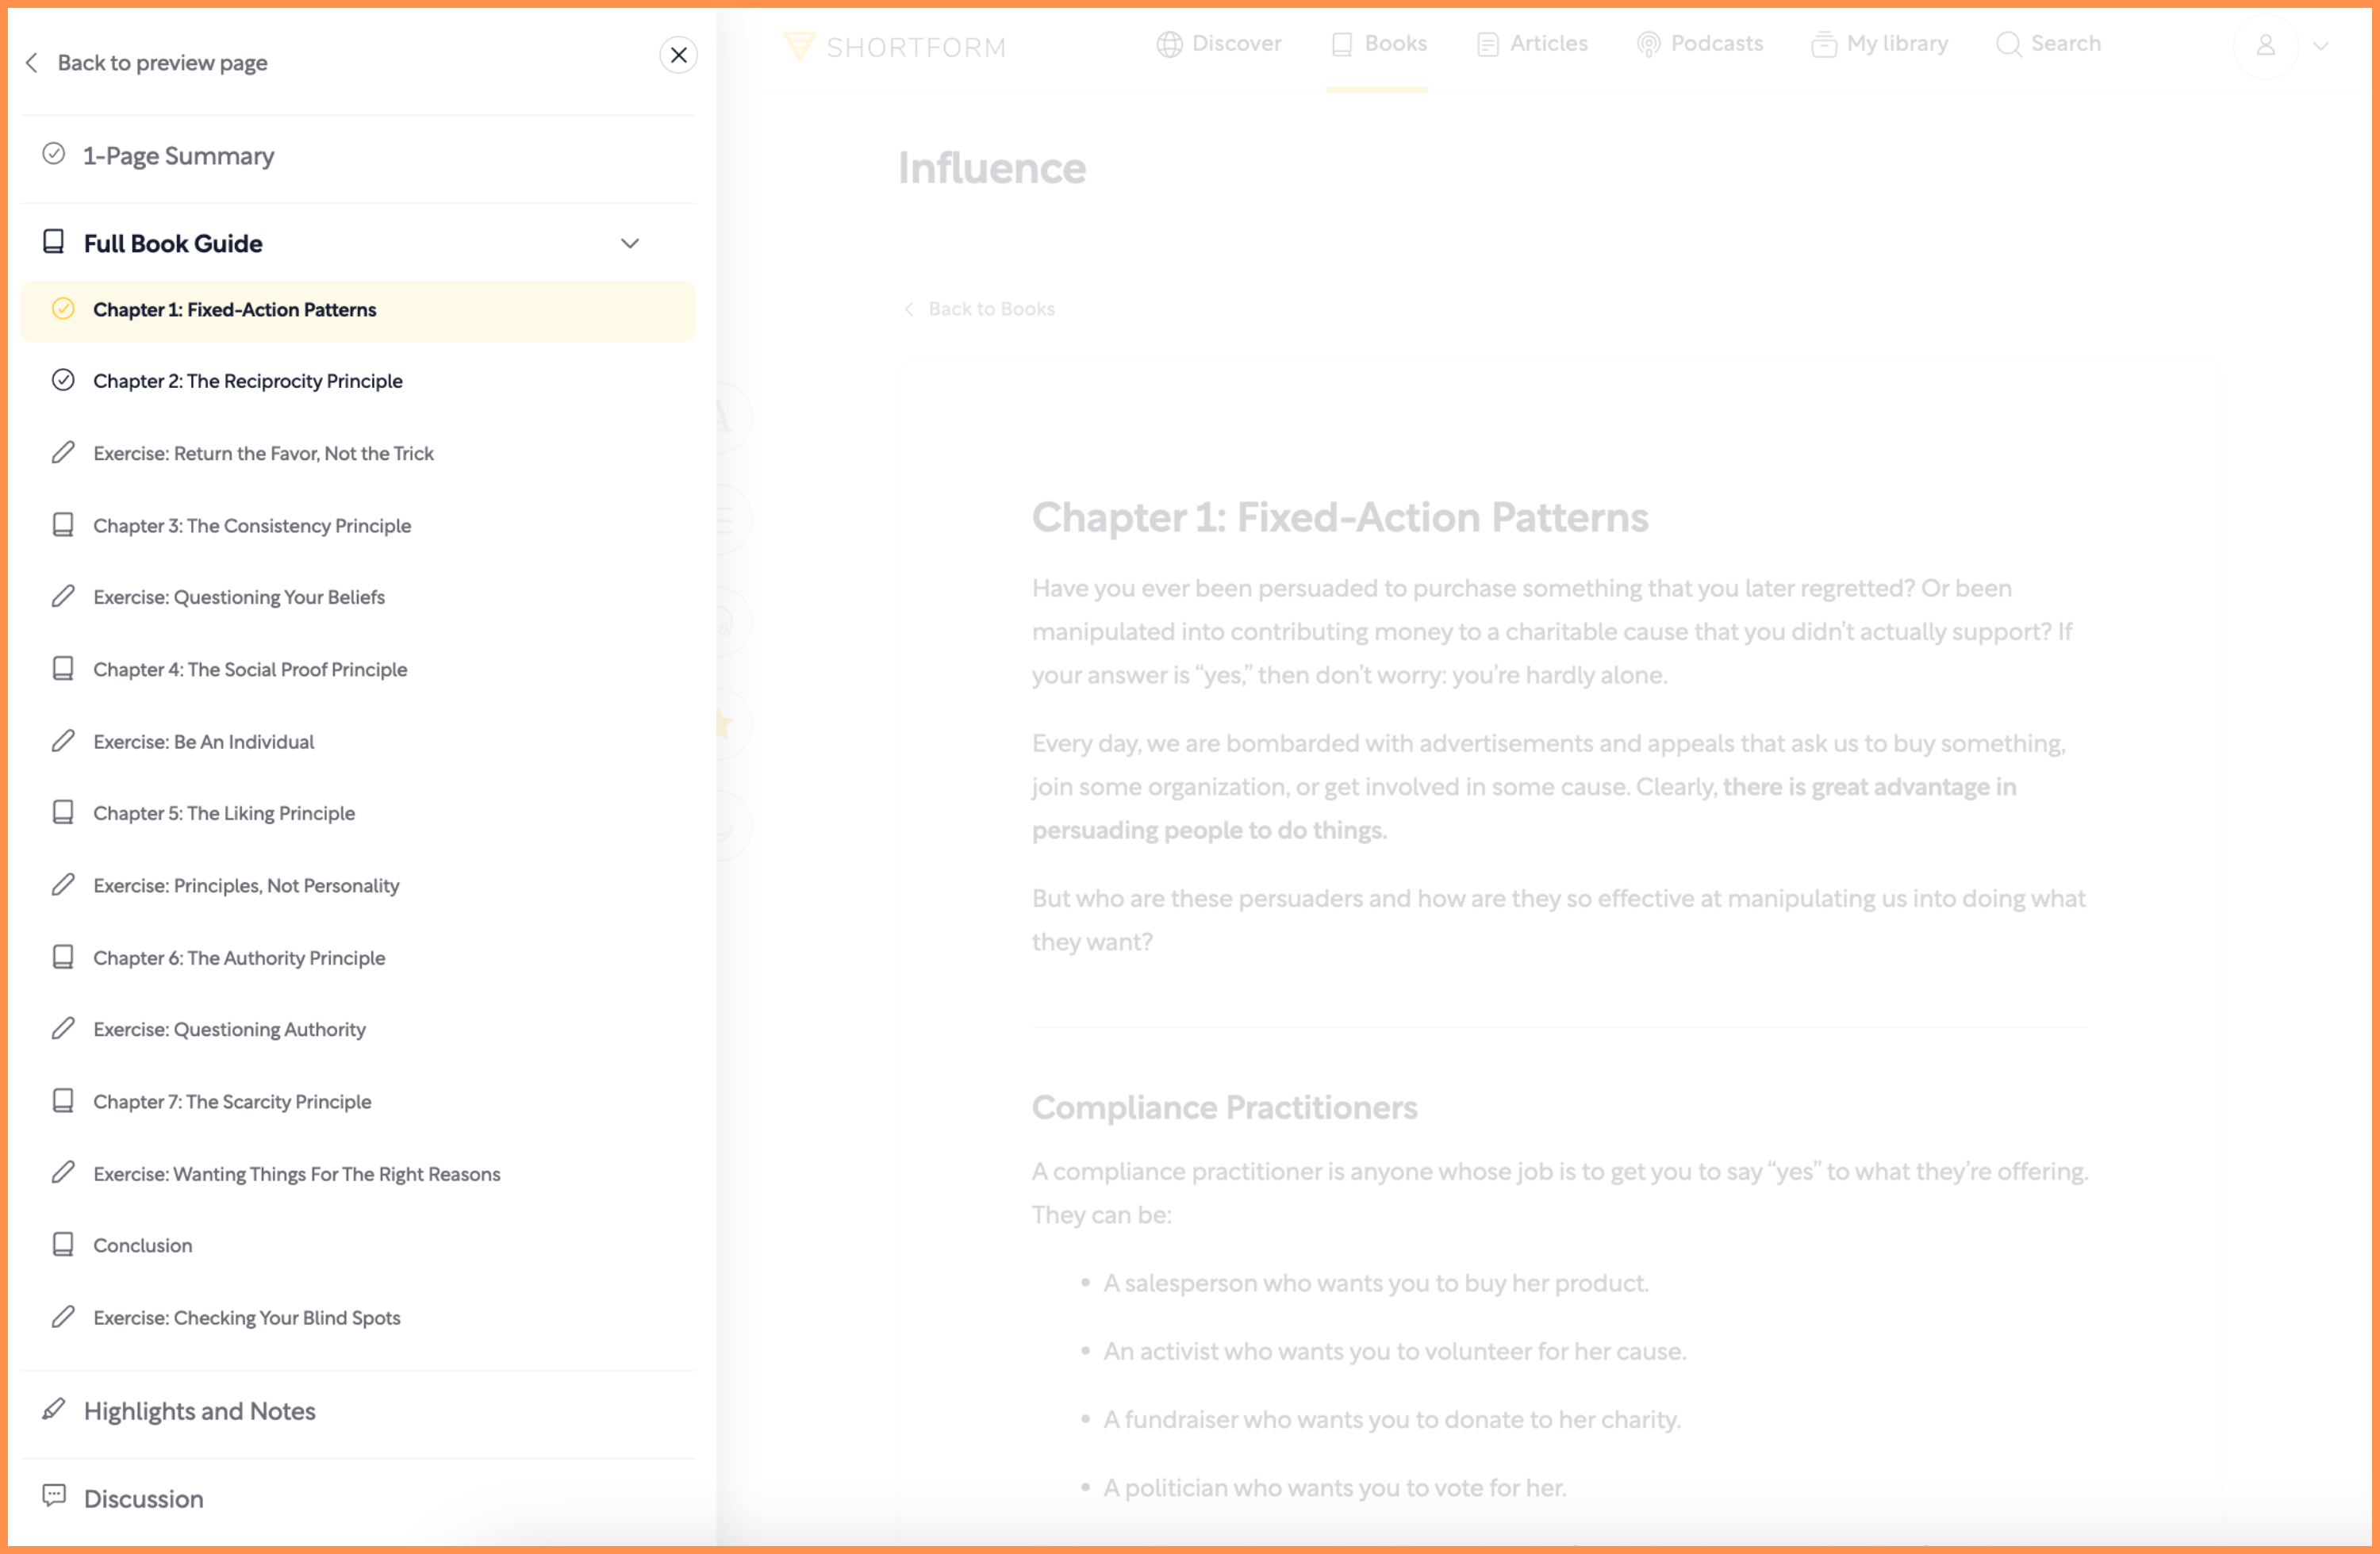This screenshot has width=2380, height=1554.
Task: Click pencil icon for Checking Your Blind Spots
Action: pyautogui.click(x=63, y=1317)
